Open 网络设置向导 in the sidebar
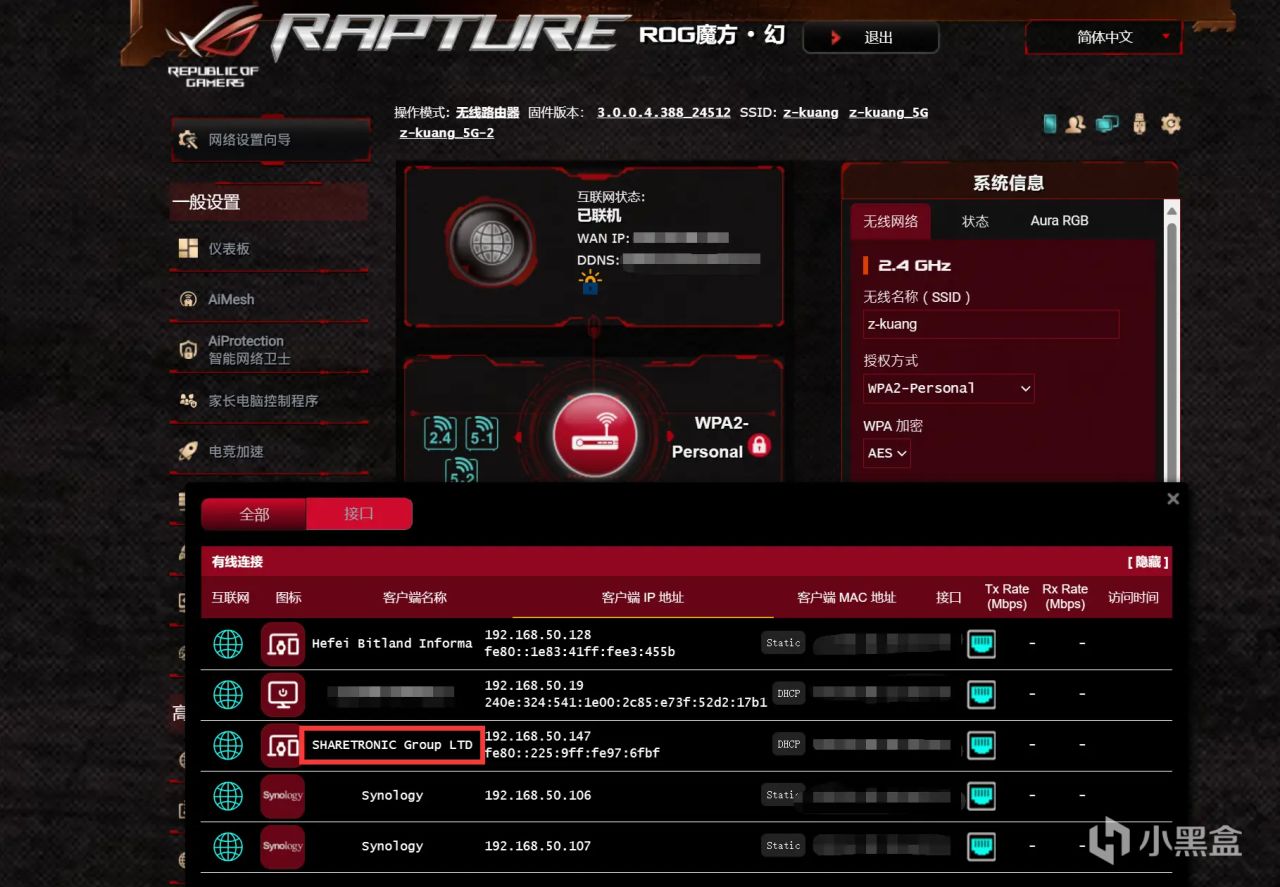Viewport: 1280px width, 887px height. click(270, 140)
